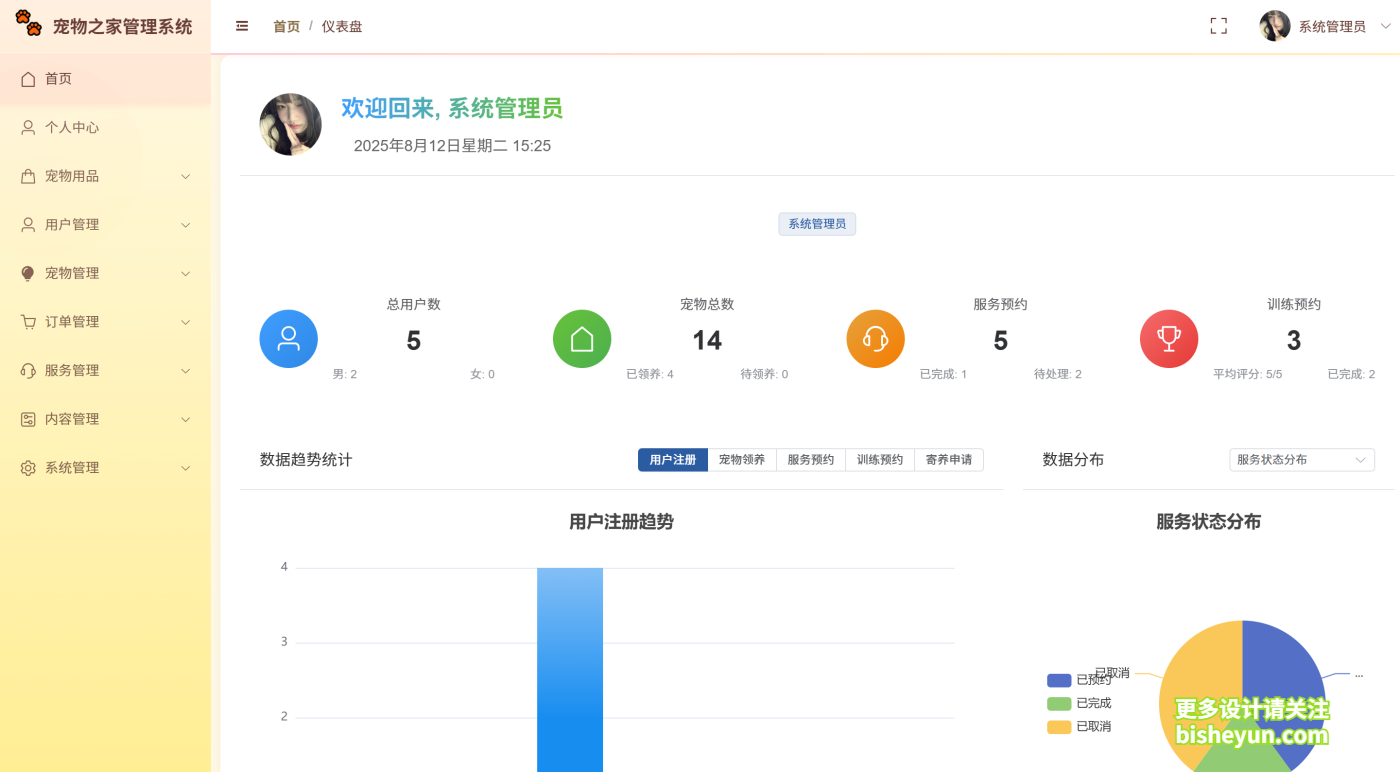Open 首页 in the sidebar menu
The image size is (1400, 772).
pos(105,79)
